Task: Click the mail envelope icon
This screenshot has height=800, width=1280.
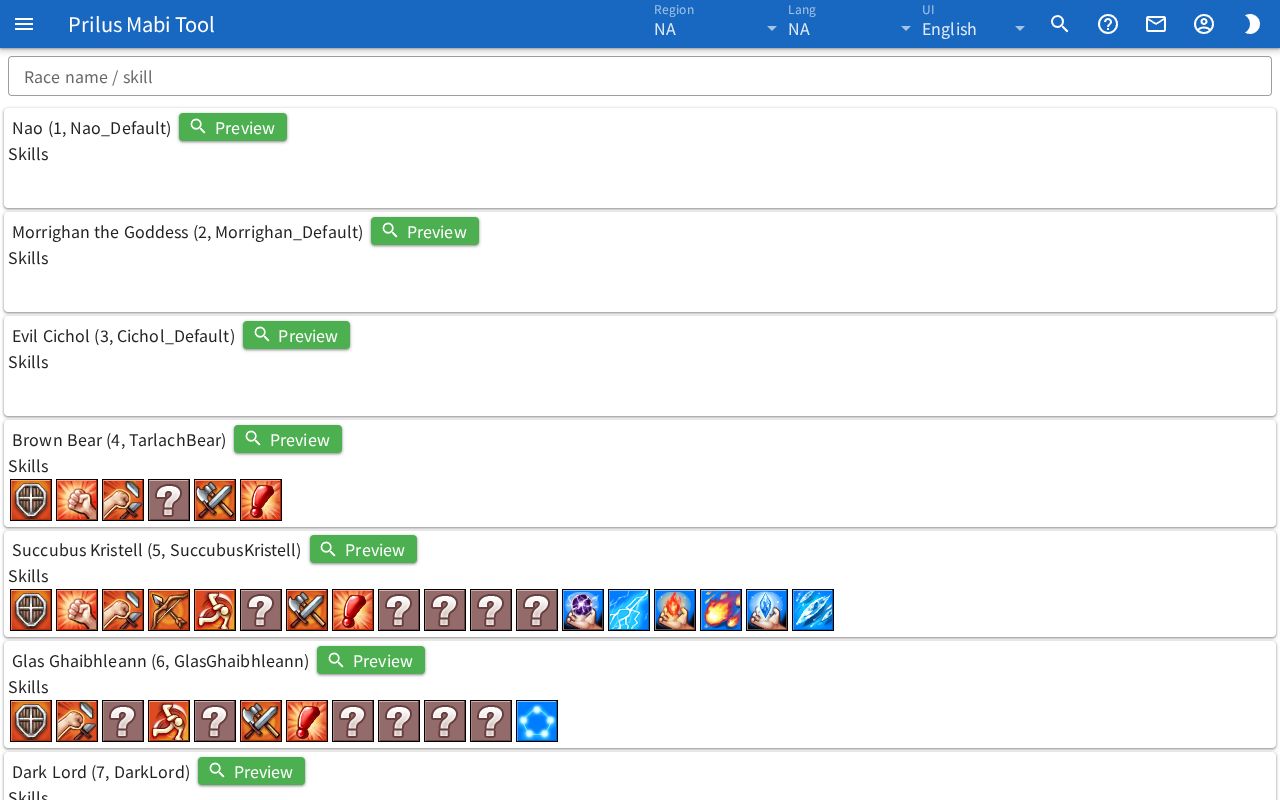Action: (x=1156, y=24)
